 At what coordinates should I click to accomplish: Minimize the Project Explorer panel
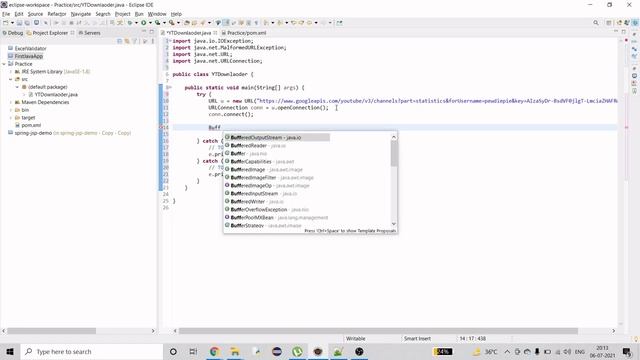(144, 32)
